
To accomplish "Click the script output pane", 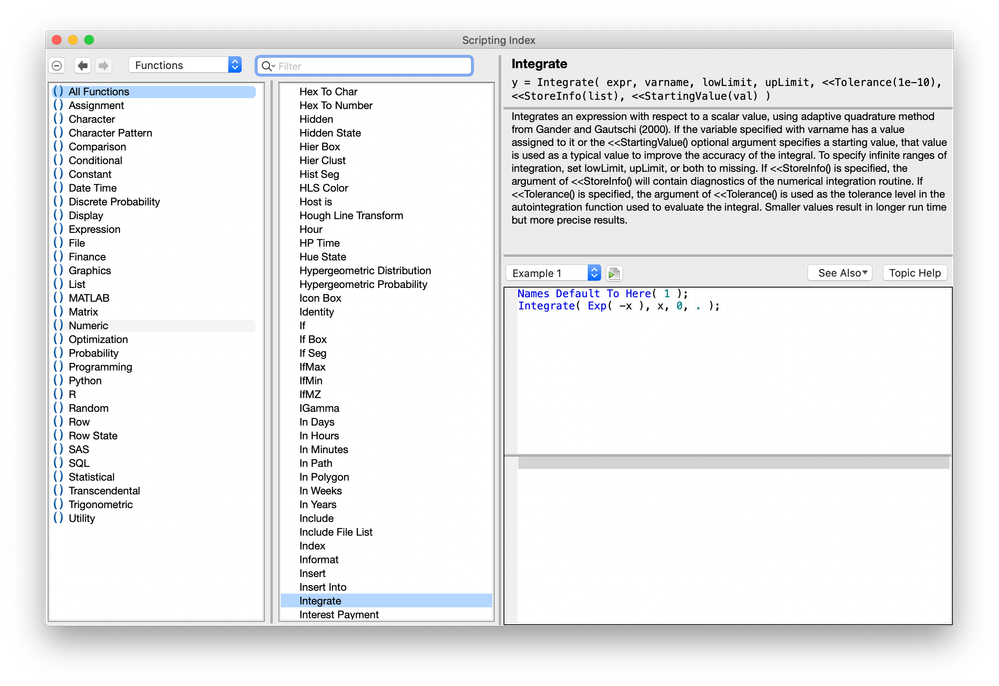I will click(728, 541).
